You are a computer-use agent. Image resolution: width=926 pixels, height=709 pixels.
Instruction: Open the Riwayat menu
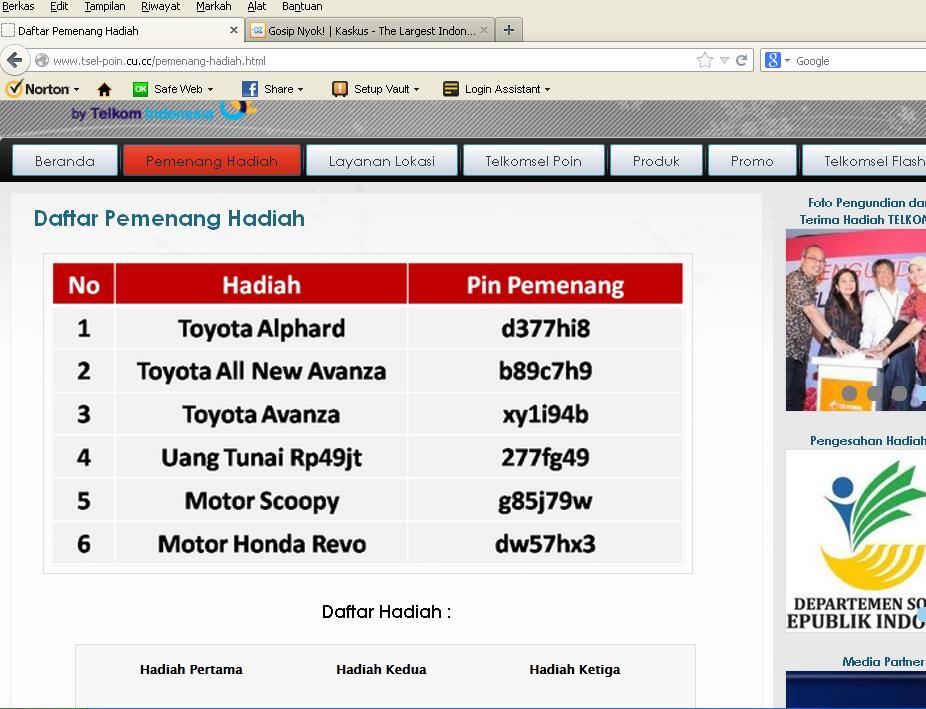tap(160, 6)
